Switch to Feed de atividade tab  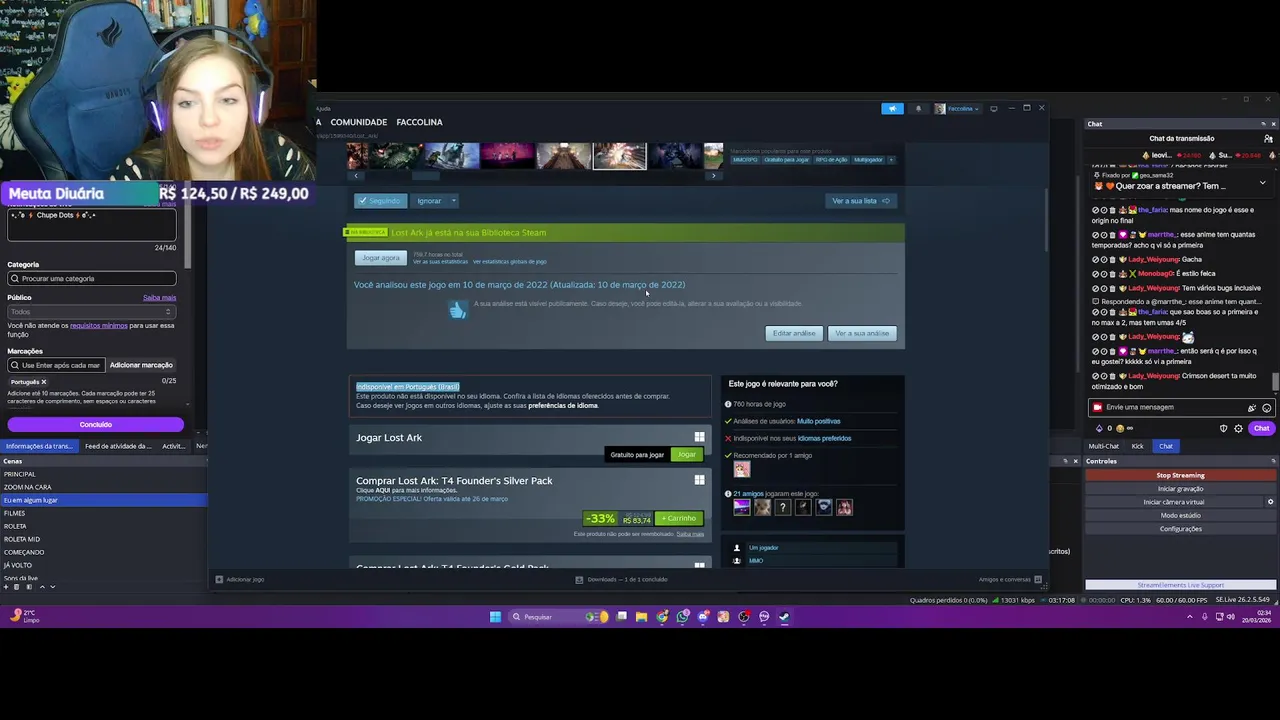[118, 446]
